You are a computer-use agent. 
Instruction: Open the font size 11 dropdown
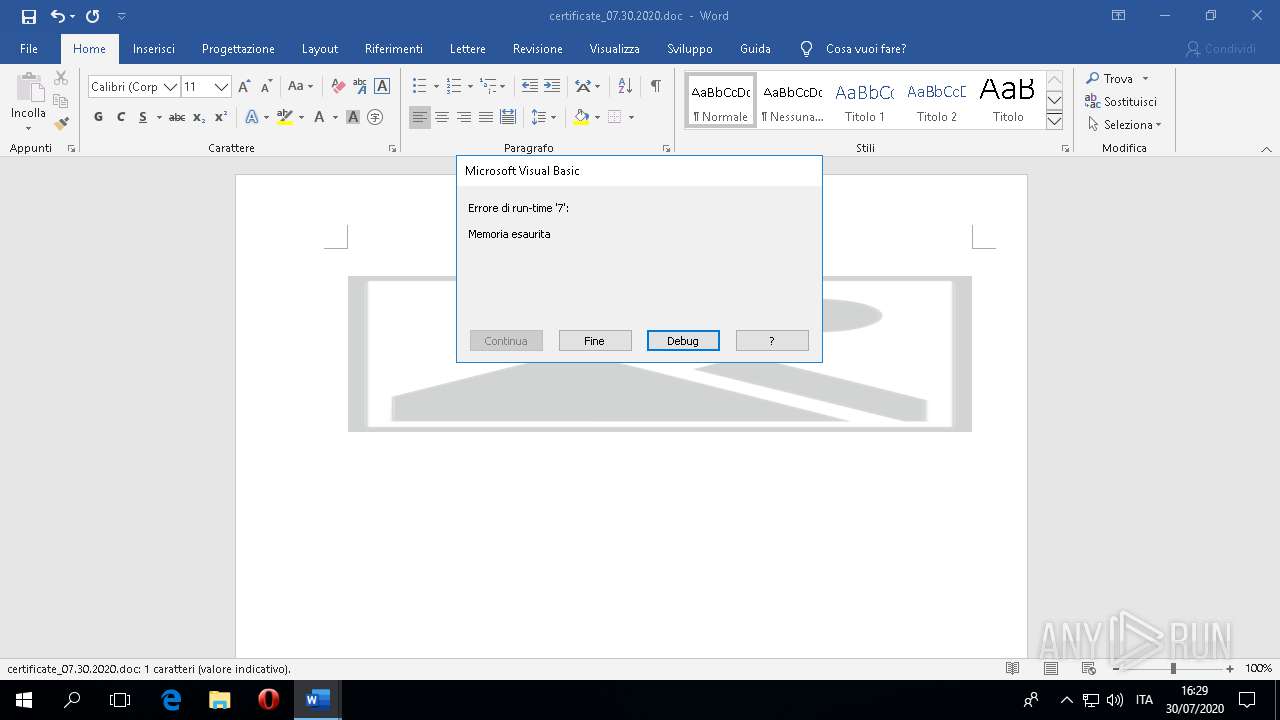pos(222,87)
